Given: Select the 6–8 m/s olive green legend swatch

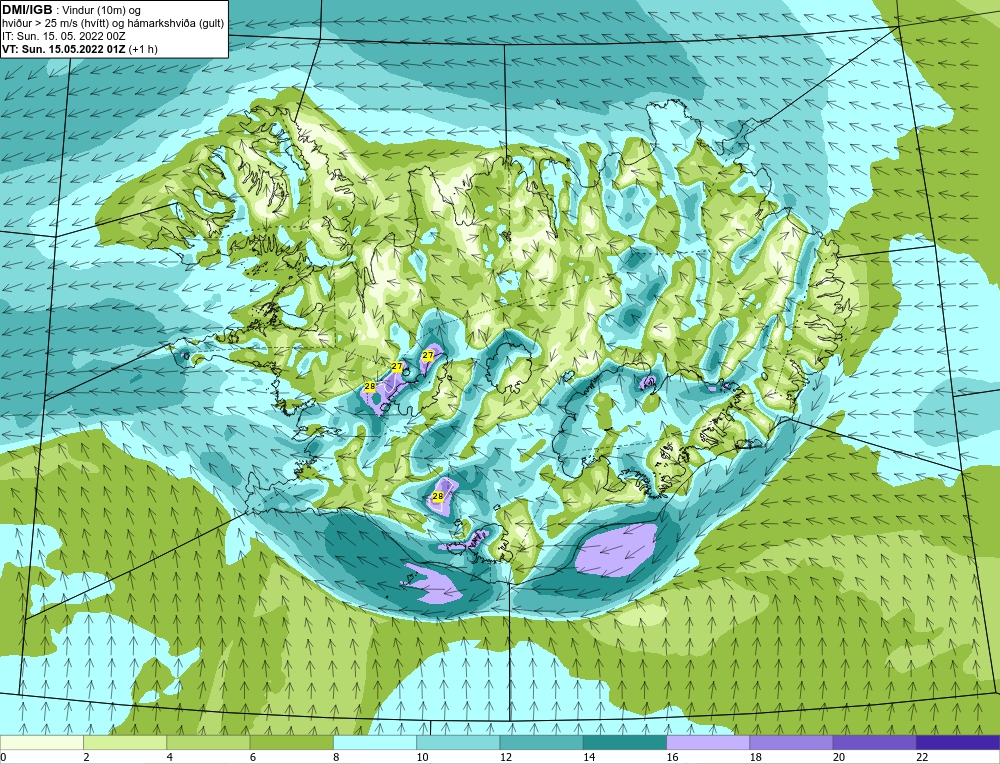Looking at the screenshot, I should click(291, 742).
